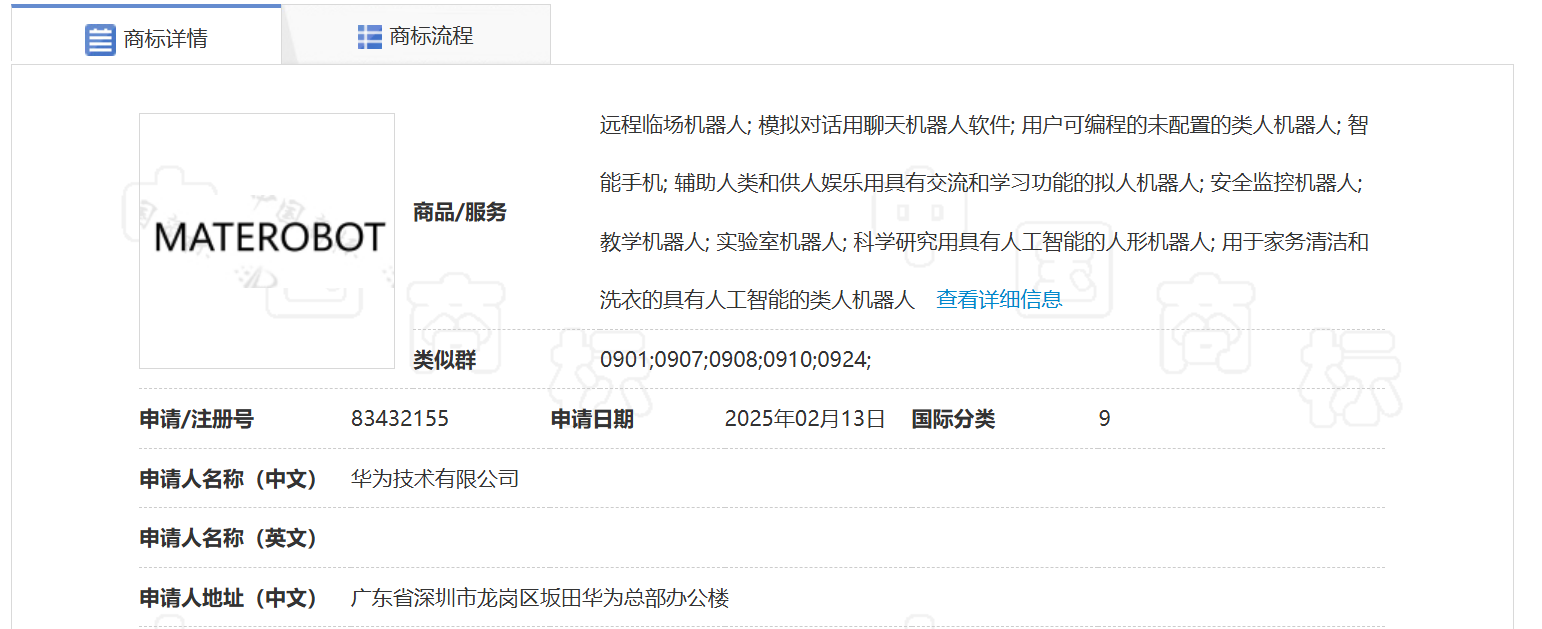Click the 申请日期 label
This screenshot has width=1542, height=629.
point(592,419)
